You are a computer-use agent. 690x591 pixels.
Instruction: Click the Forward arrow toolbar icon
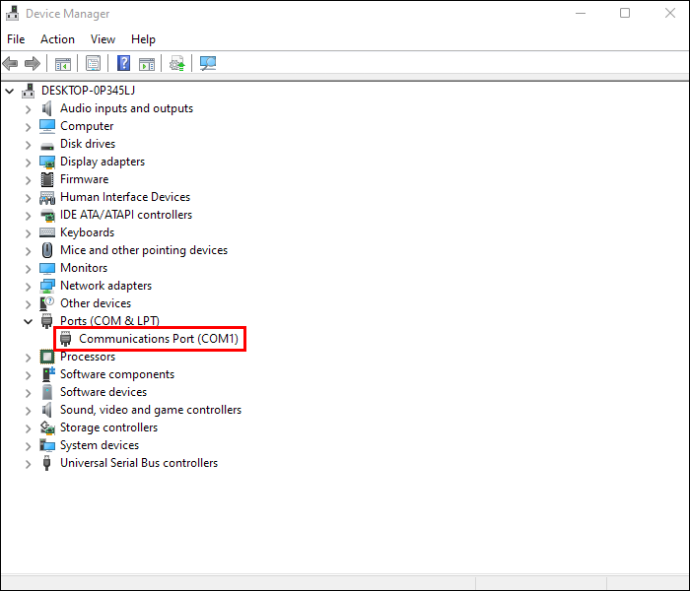tap(32, 64)
